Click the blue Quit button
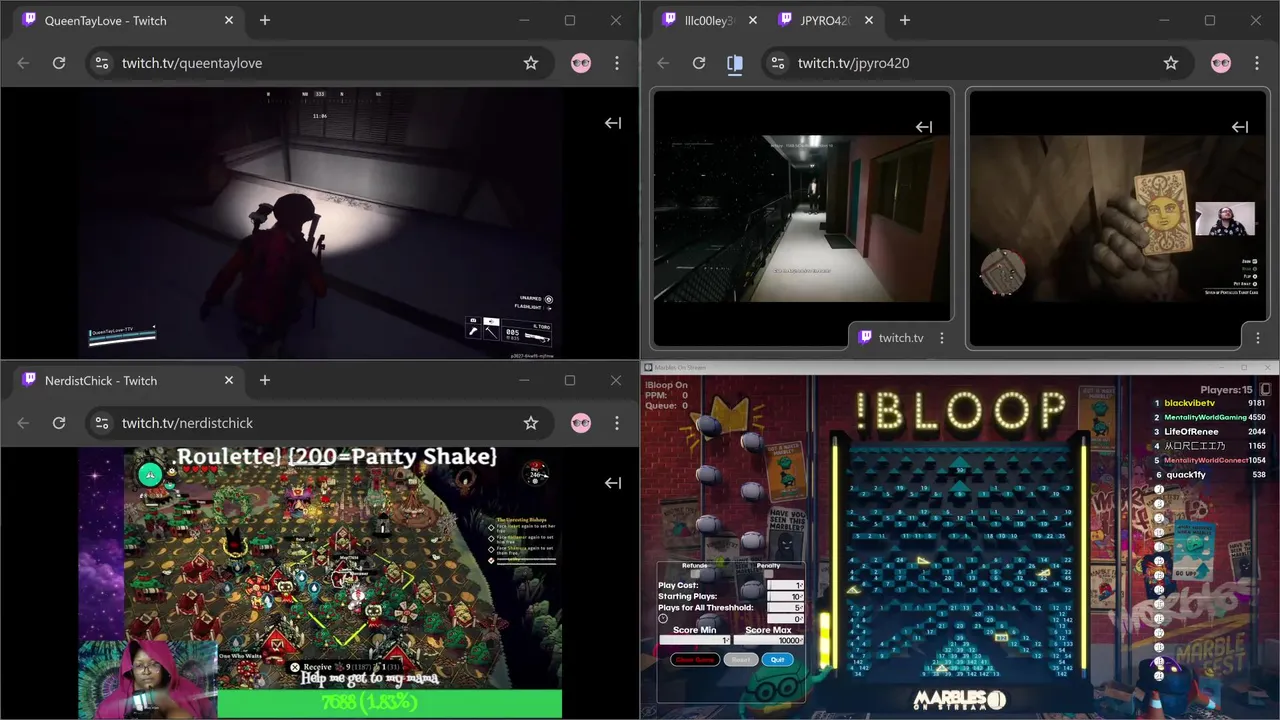This screenshot has height=720, width=1280. coord(778,659)
